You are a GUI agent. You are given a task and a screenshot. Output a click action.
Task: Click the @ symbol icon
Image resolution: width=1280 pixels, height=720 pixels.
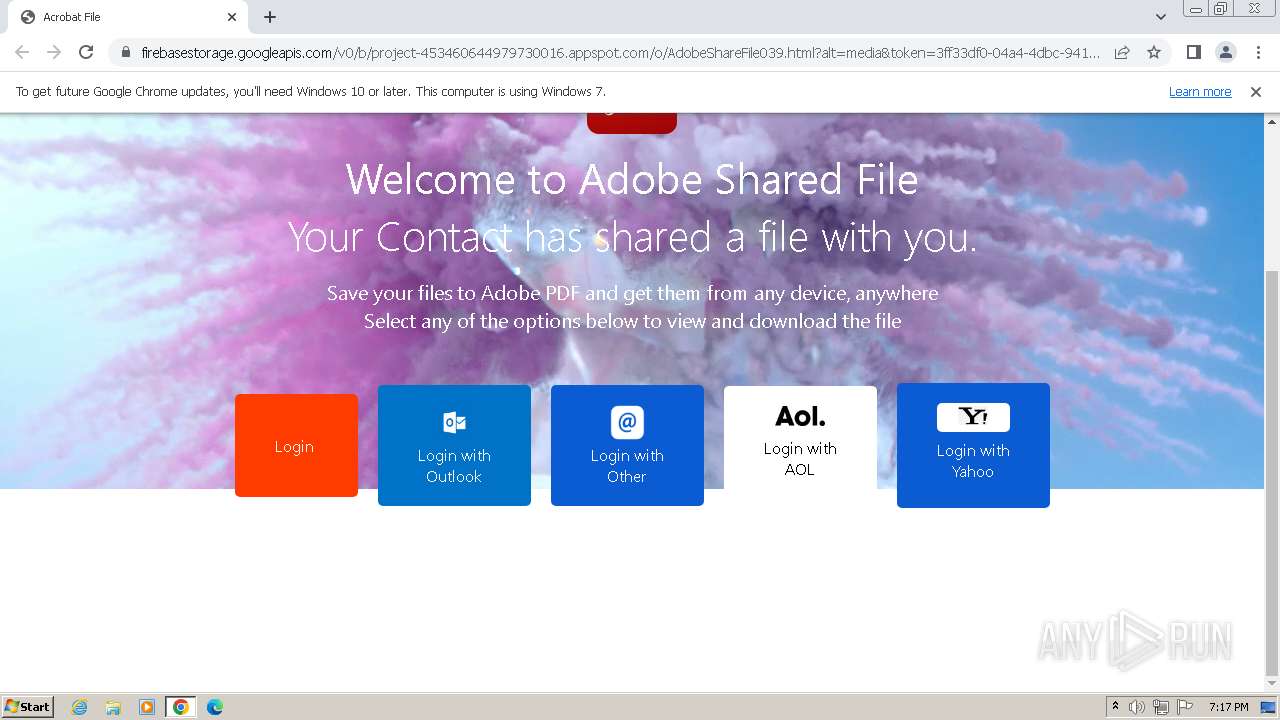click(x=627, y=422)
